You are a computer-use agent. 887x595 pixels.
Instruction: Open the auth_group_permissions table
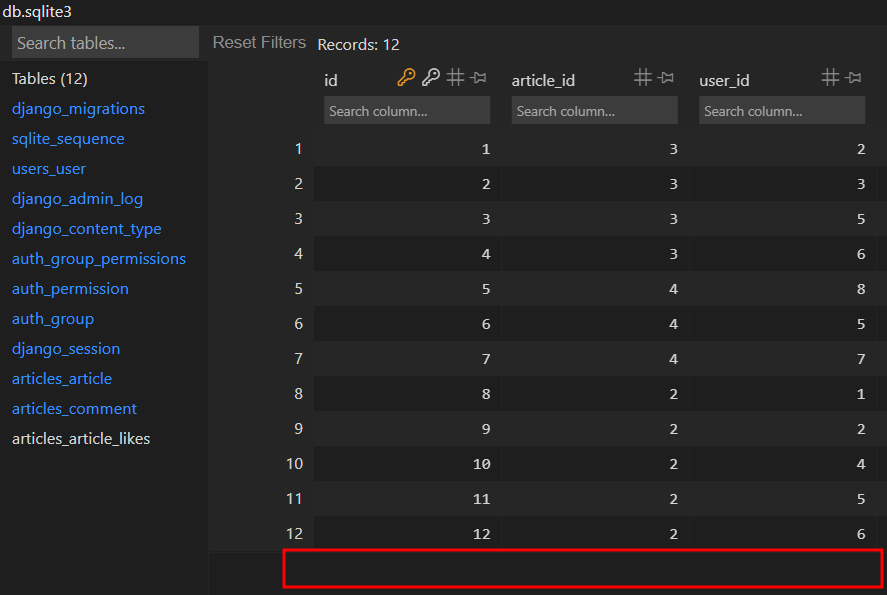pyautogui.click(x=98, y=258)
